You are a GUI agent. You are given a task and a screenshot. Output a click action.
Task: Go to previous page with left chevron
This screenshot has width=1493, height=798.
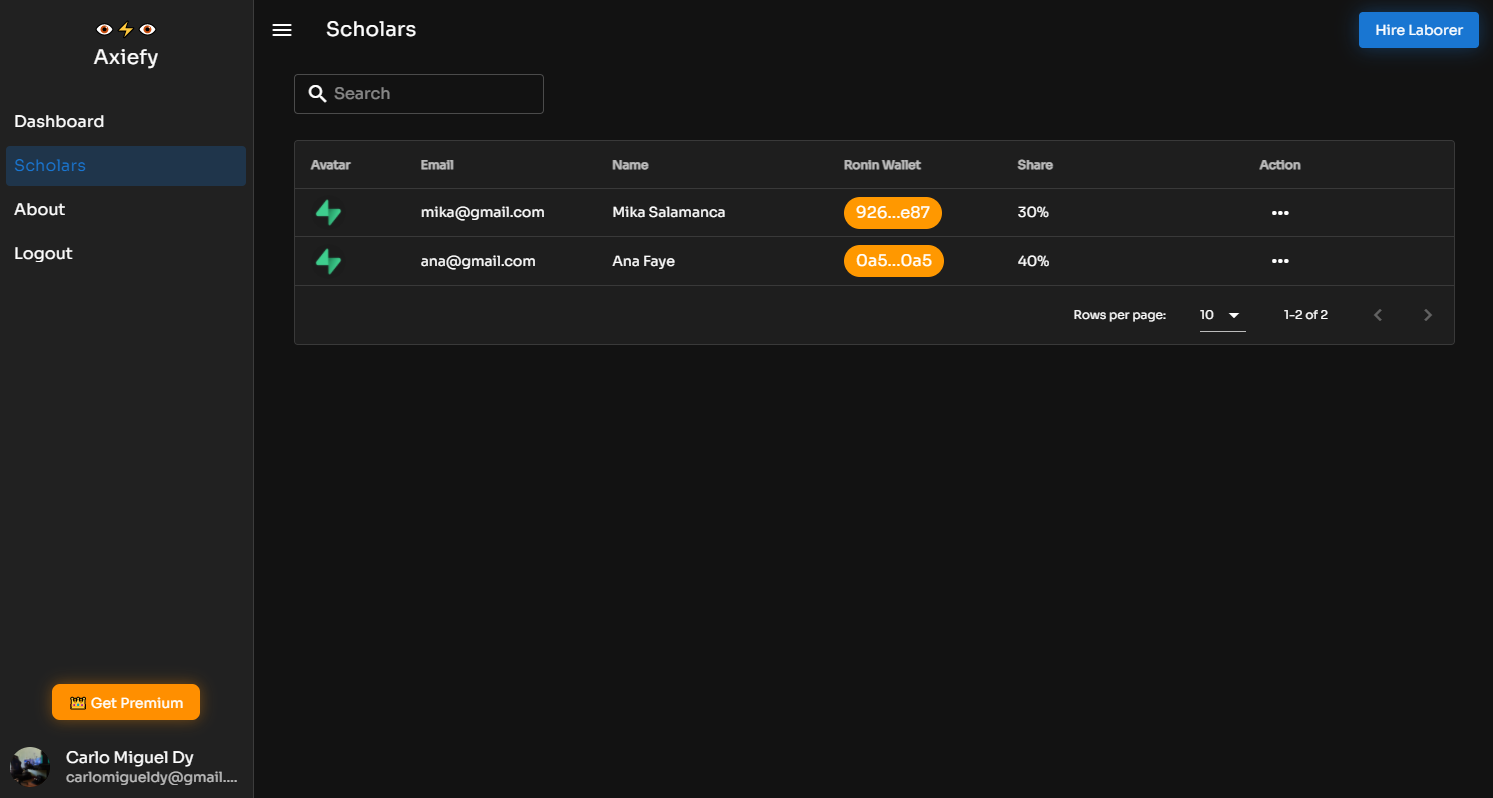1378,314
